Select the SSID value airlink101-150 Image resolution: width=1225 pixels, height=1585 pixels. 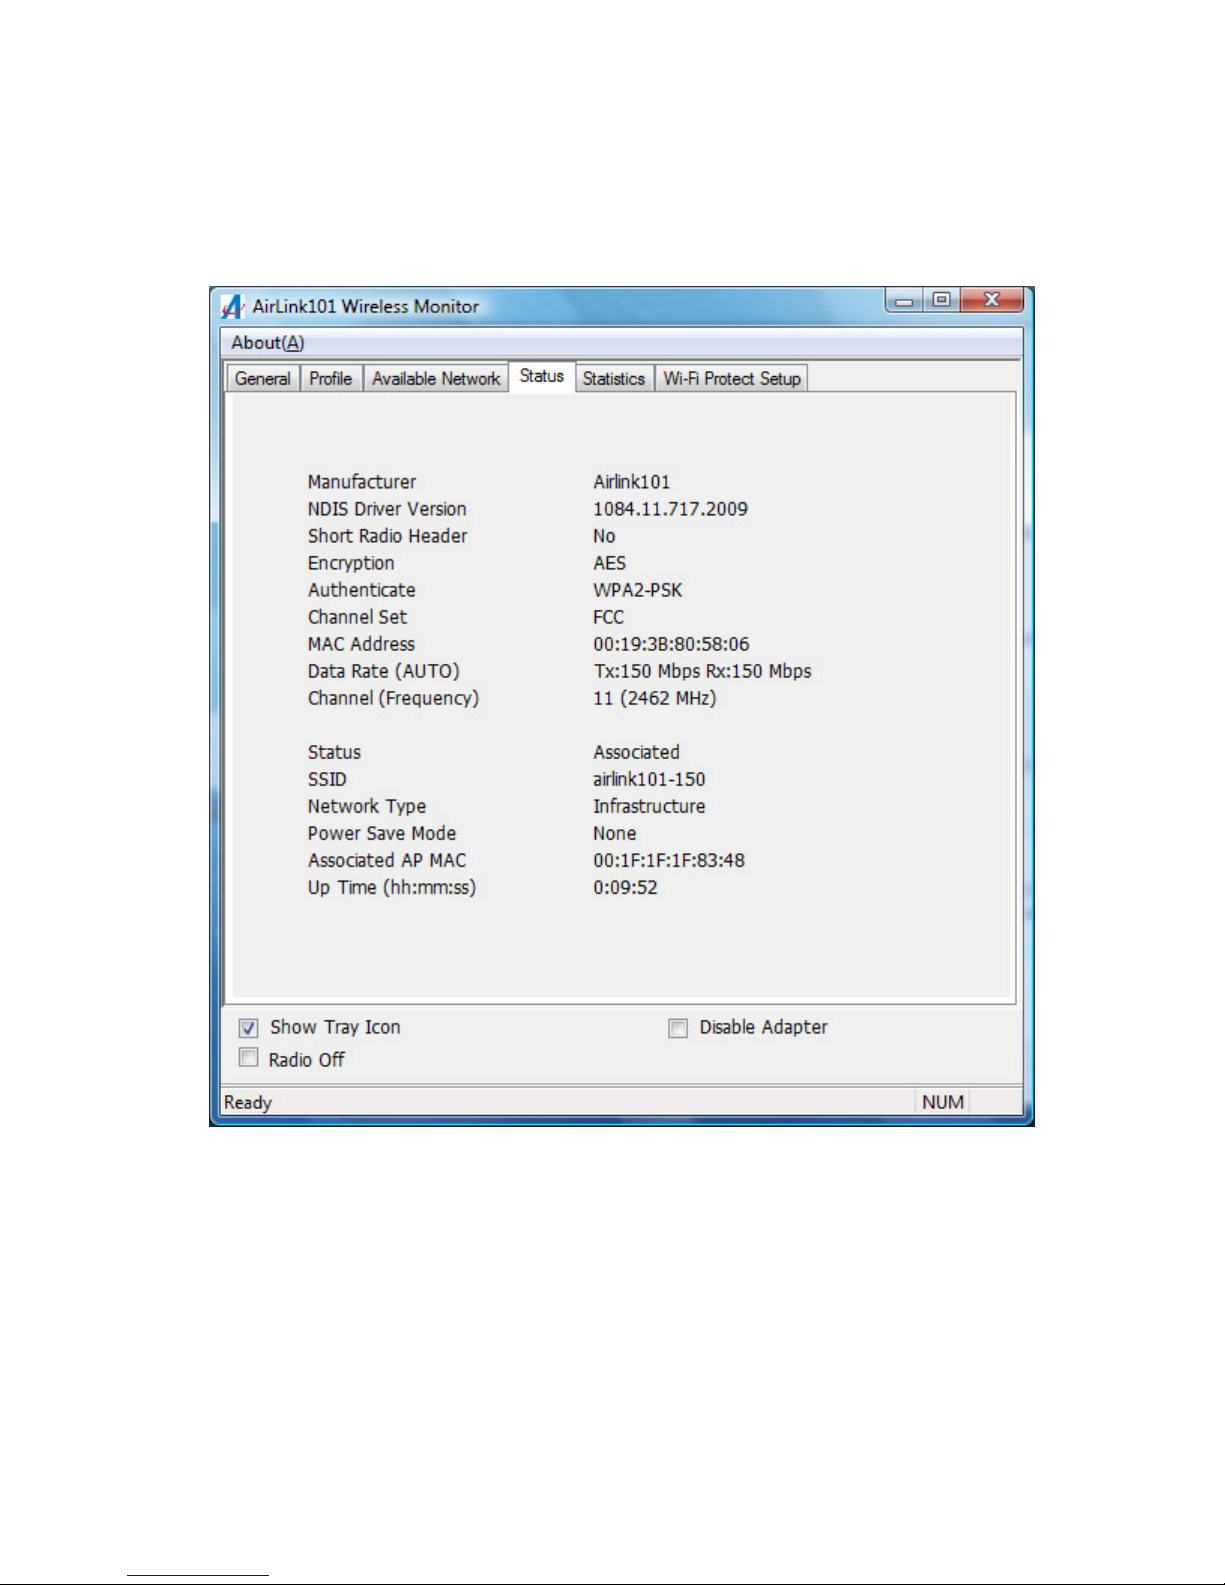649,780
